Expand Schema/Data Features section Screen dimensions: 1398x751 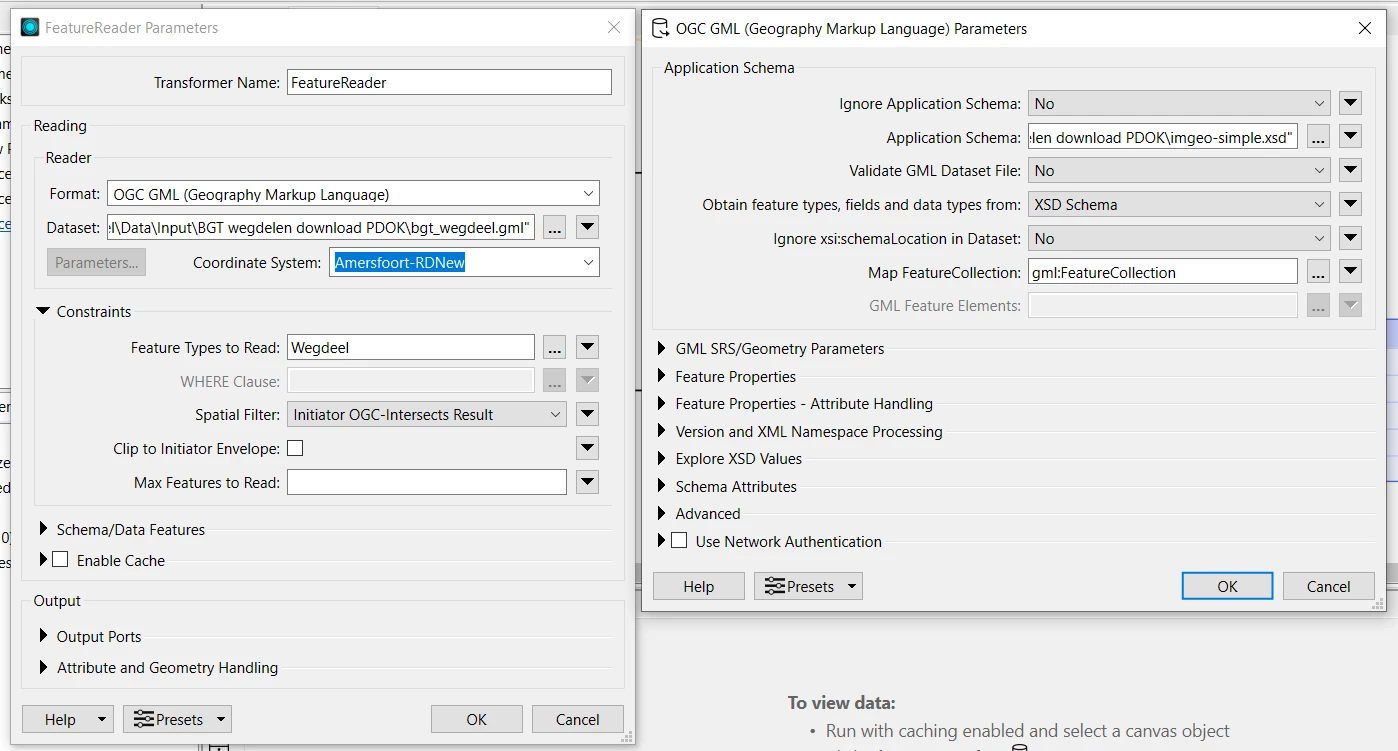[43, 529]
